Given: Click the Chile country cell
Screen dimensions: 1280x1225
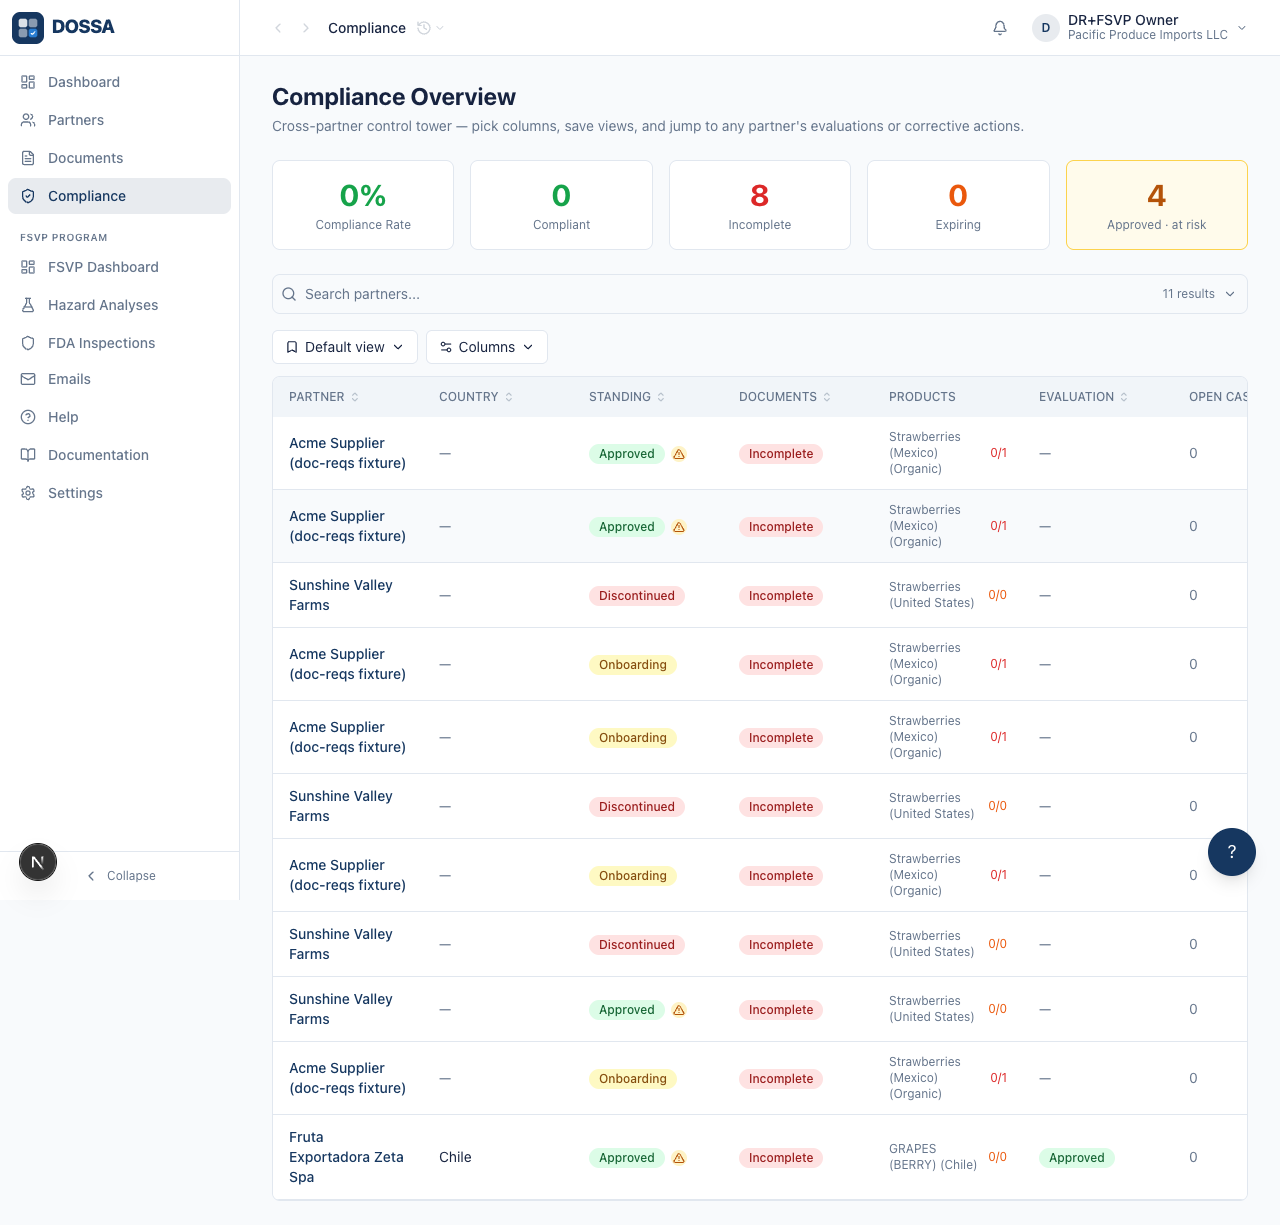Looking at the screenshot, I should point(455,1157).
